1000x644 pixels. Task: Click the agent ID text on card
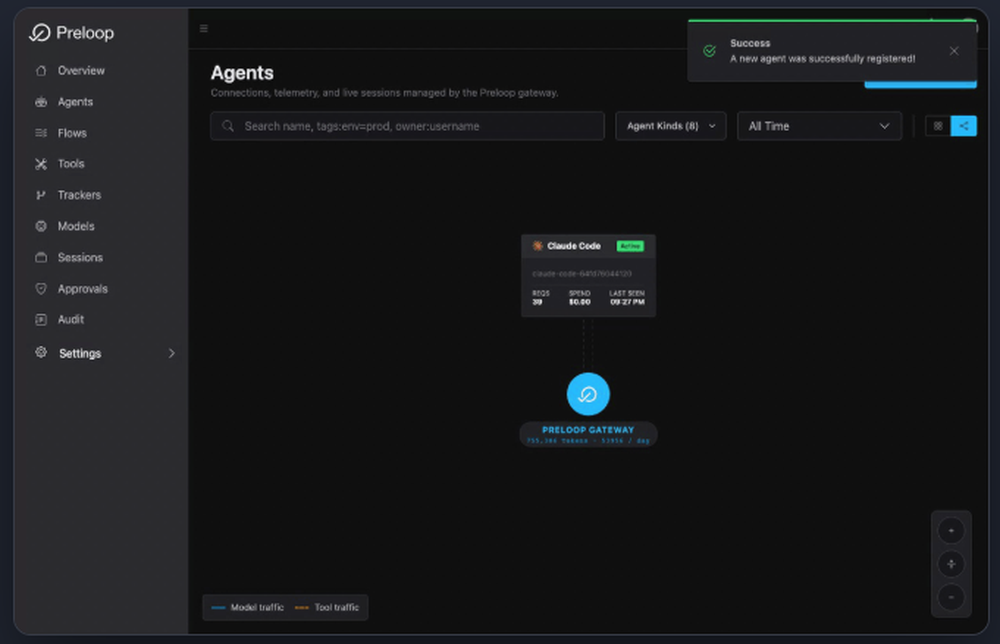[x=582, y=274]
